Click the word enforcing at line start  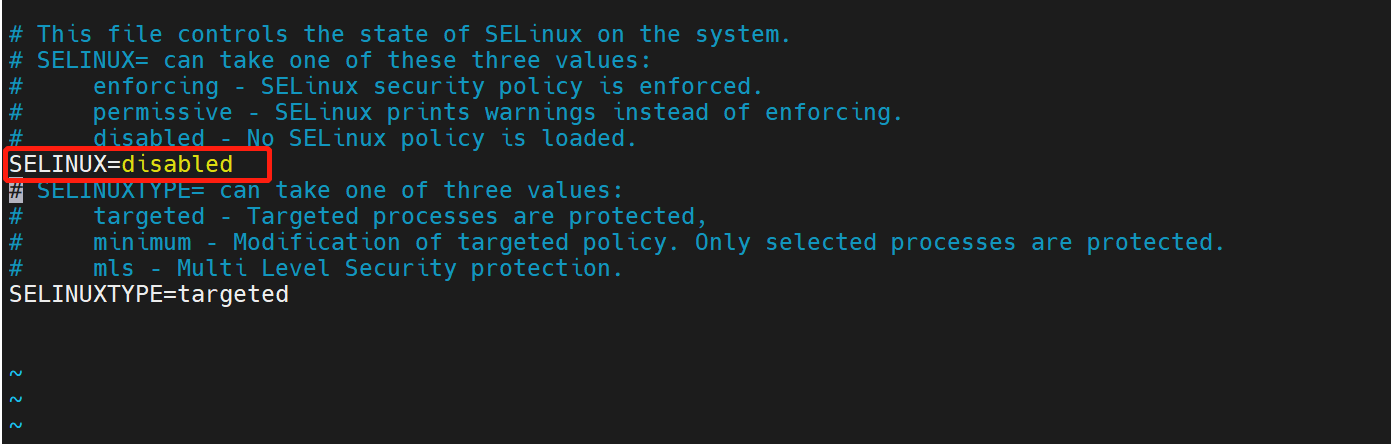(156, 86)
